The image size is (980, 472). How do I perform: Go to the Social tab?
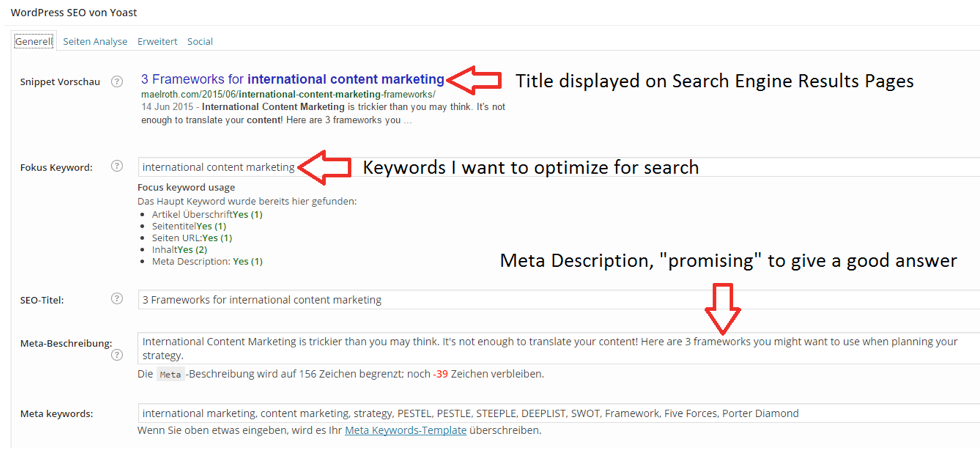[200, 42]
